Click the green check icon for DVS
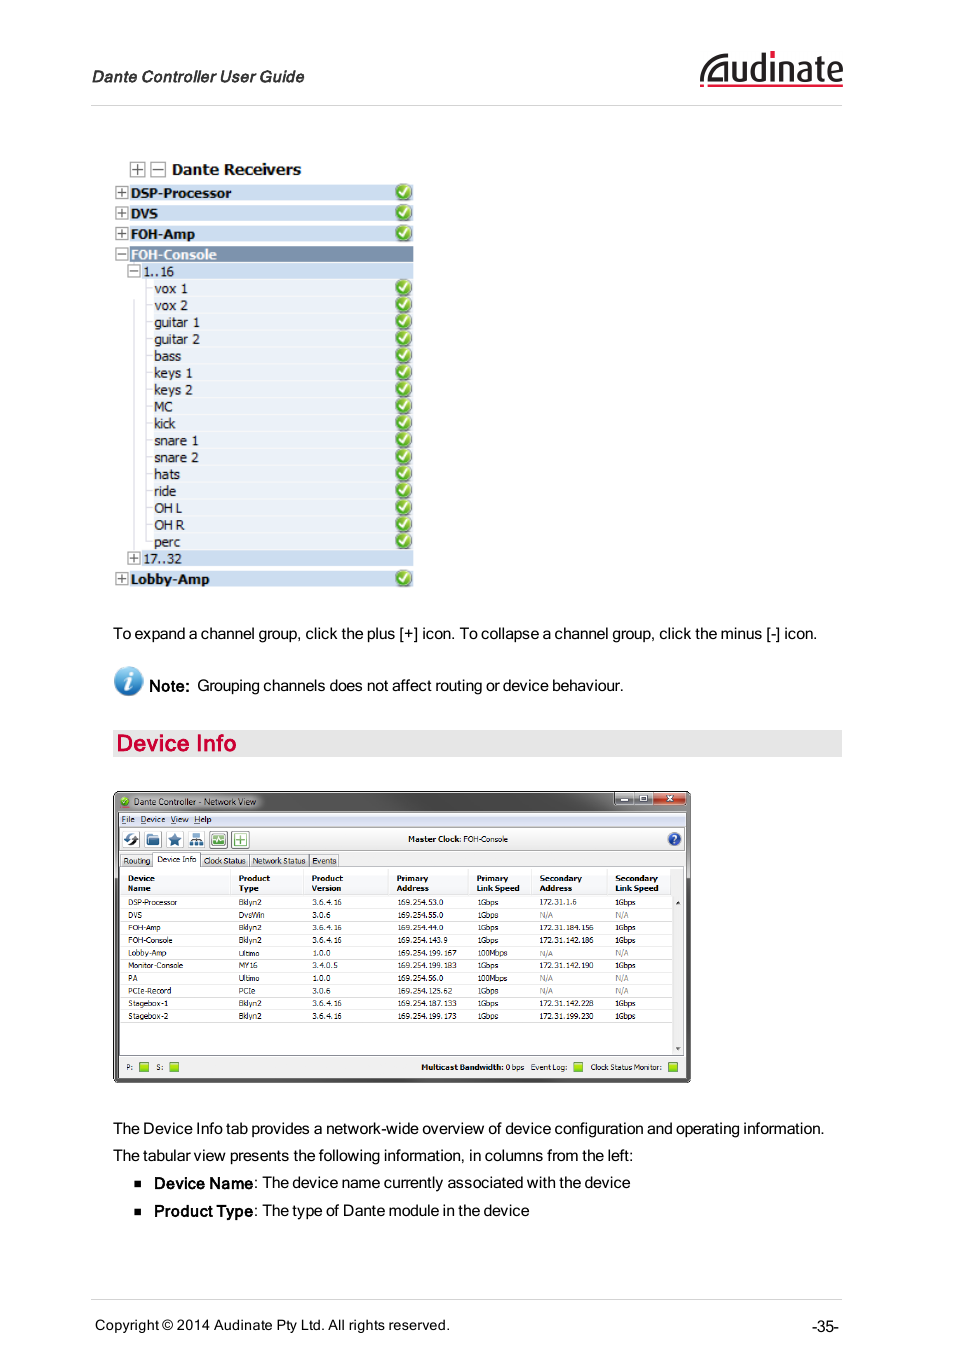954x1350 pixels. click(x=403, y=212)
